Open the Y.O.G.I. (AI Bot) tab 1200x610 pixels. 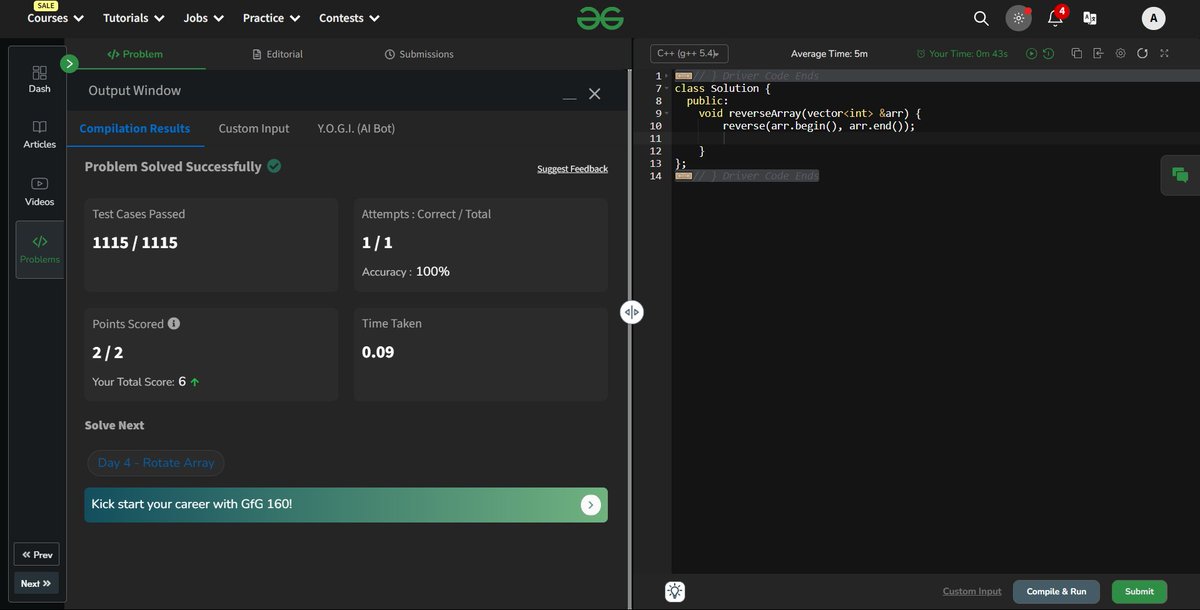click(356, 129)
